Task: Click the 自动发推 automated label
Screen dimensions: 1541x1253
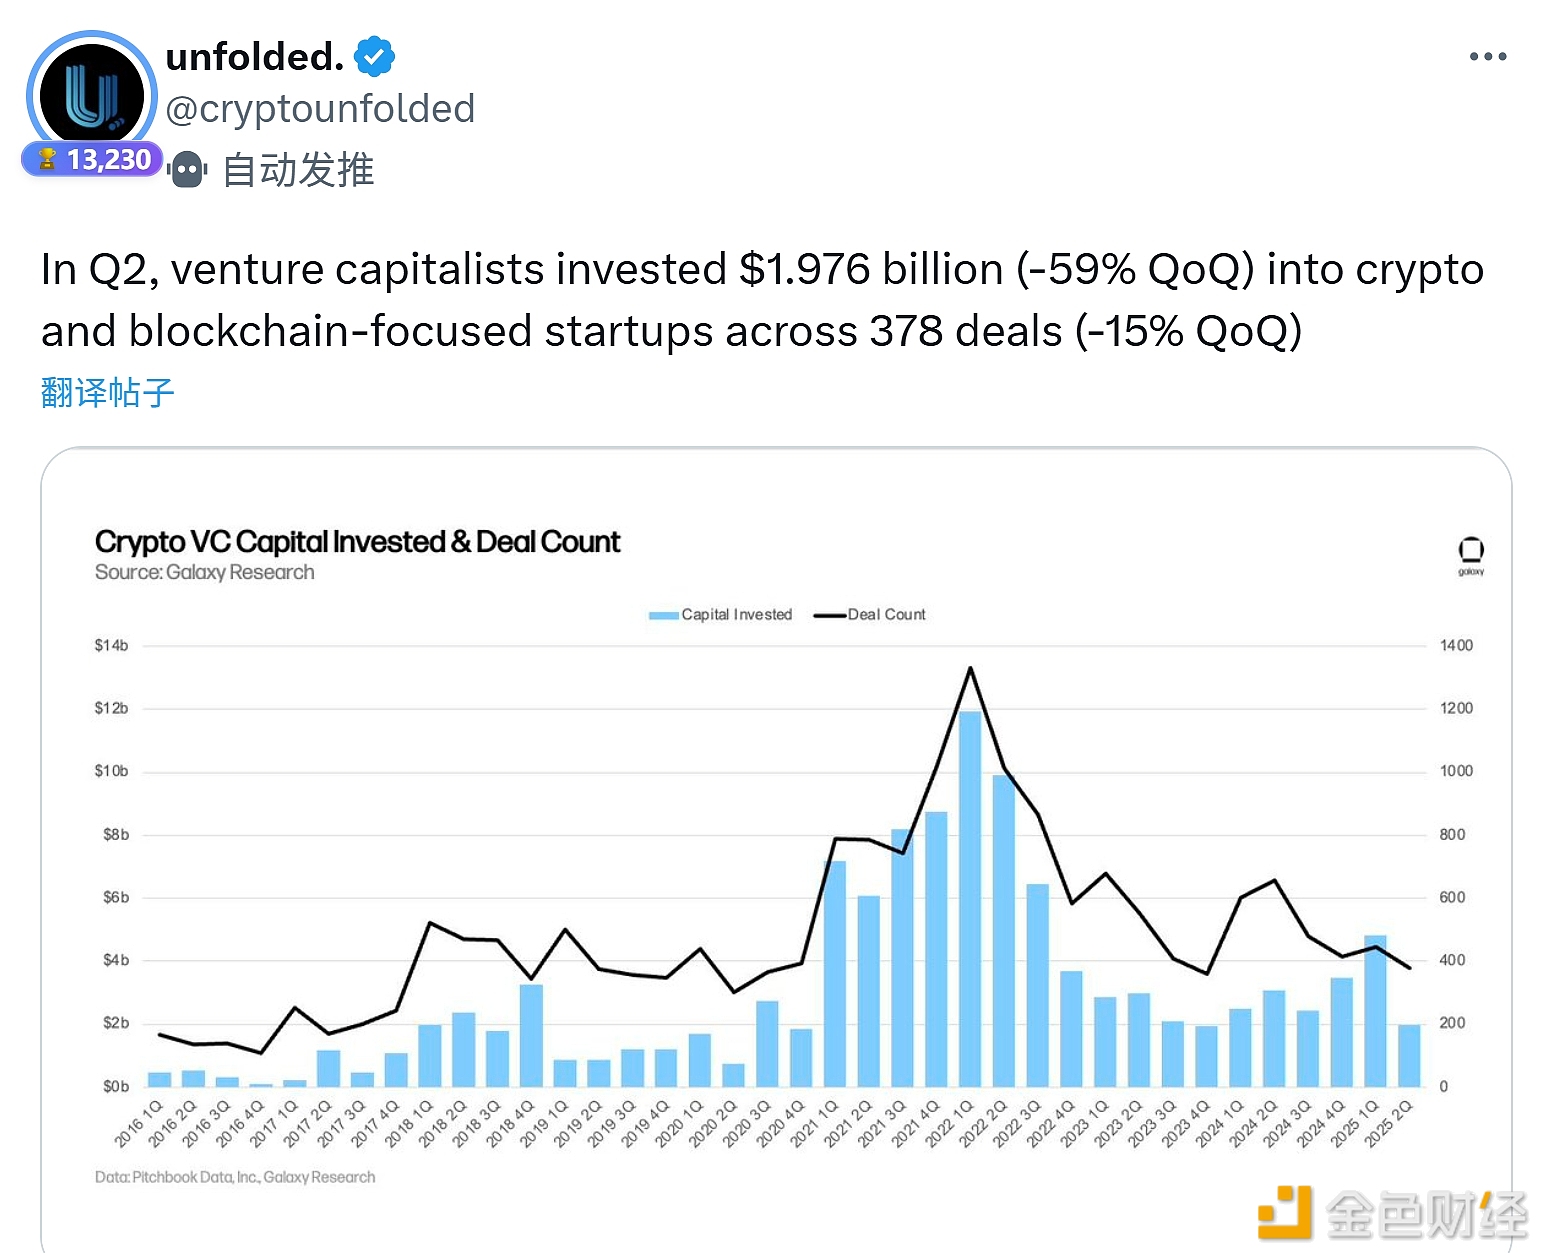Action: coord(298,170)
